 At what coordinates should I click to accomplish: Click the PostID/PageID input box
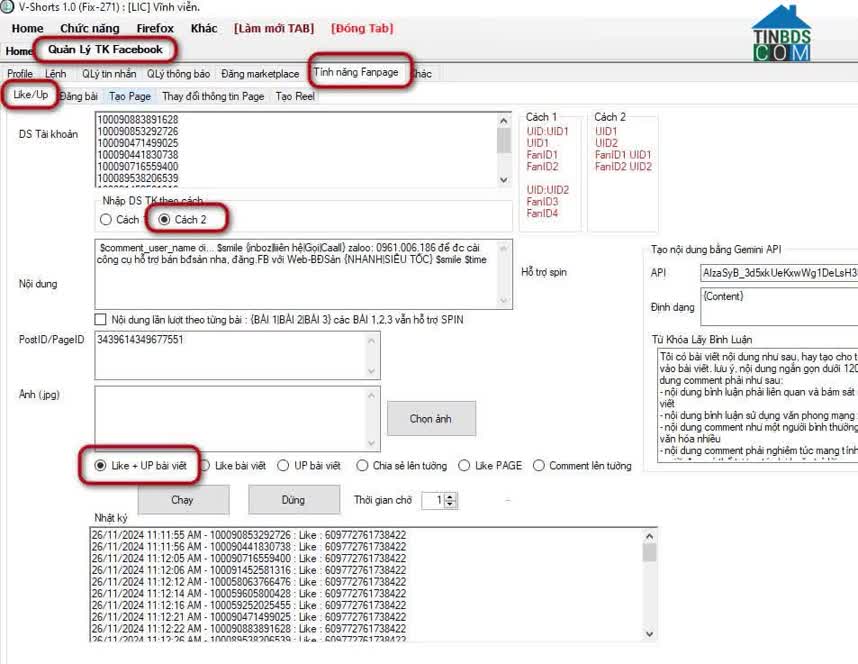237,355
